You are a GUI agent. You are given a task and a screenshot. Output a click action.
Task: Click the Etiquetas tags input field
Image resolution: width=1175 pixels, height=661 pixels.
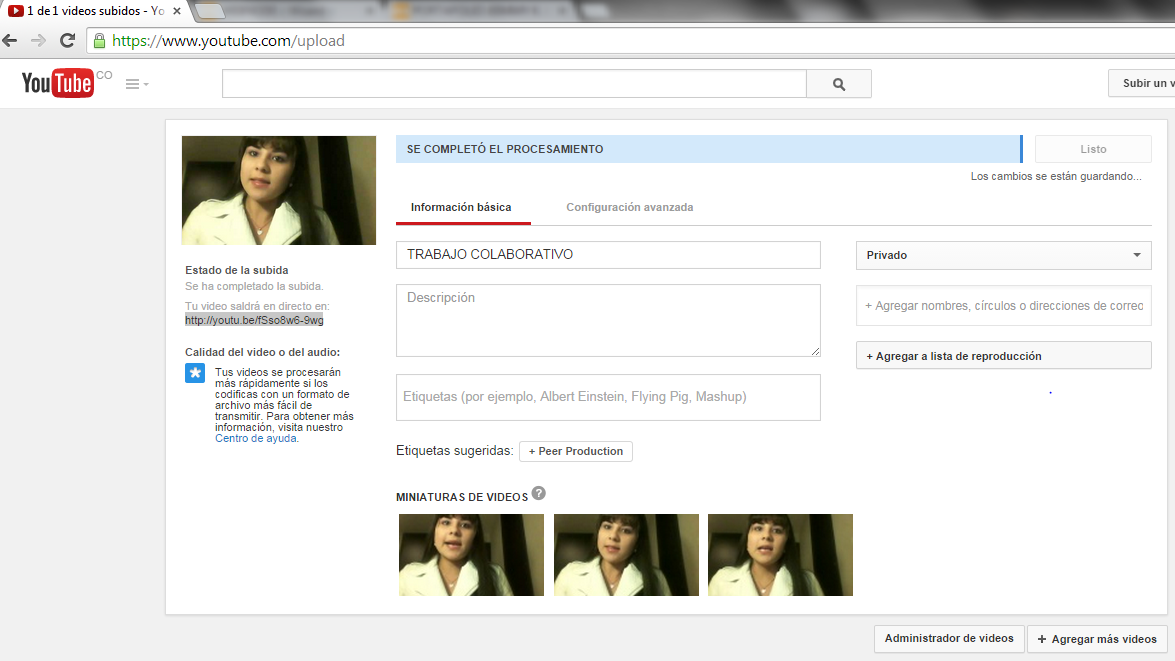click(608, 397)
